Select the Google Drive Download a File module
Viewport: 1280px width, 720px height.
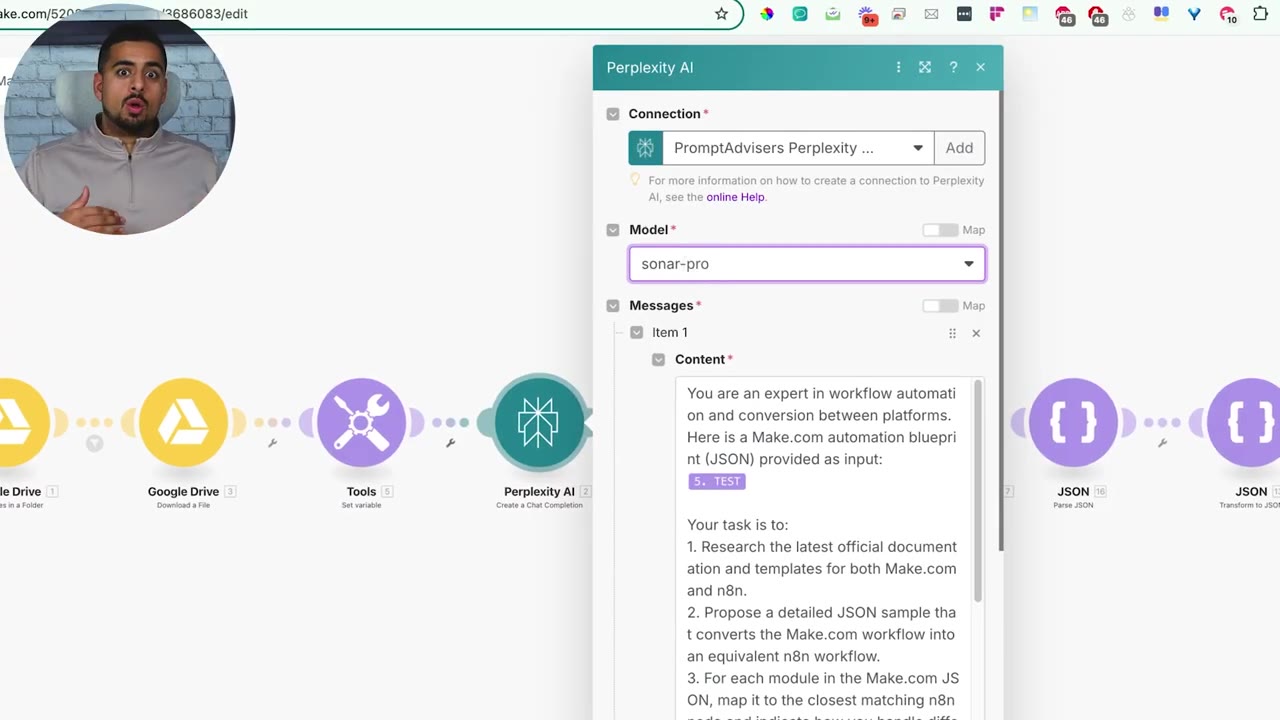tap(183, 423)
